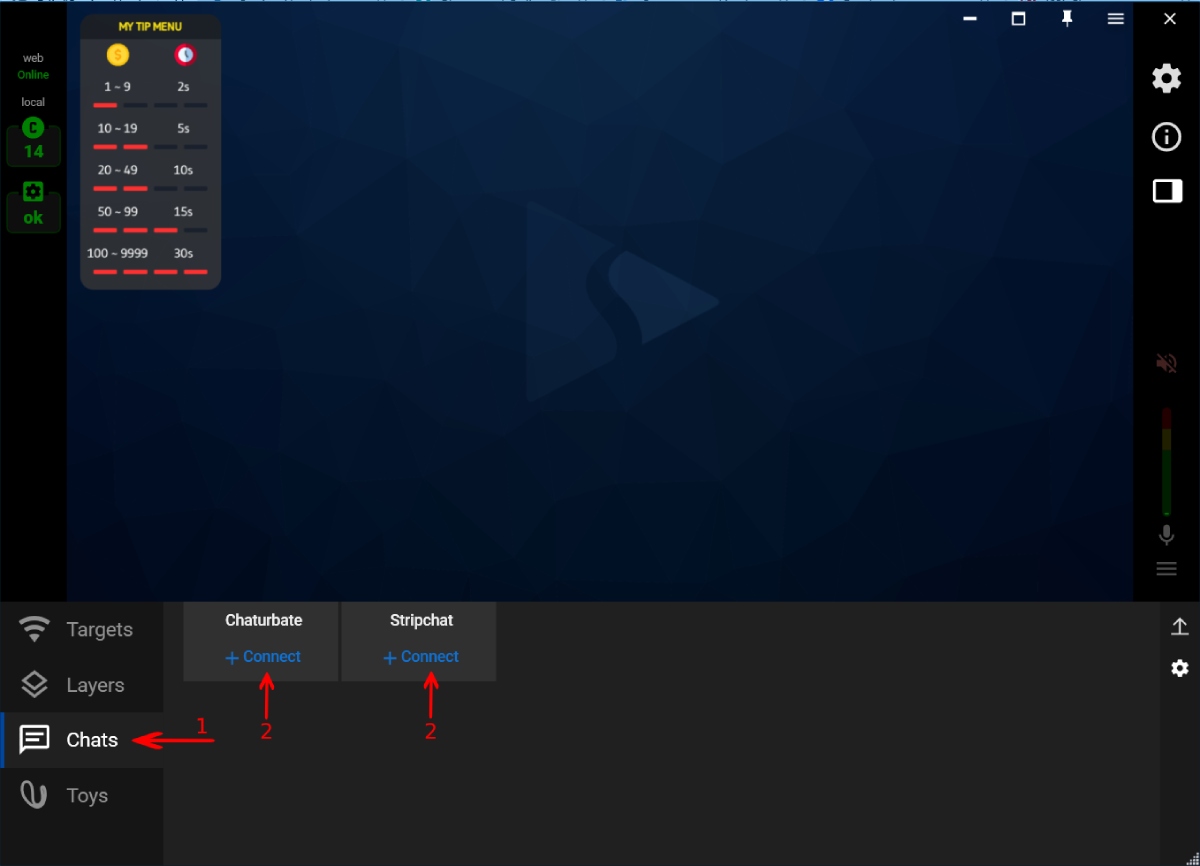
Task: Click the audio volume level meter
Action: click(1166, 461)
